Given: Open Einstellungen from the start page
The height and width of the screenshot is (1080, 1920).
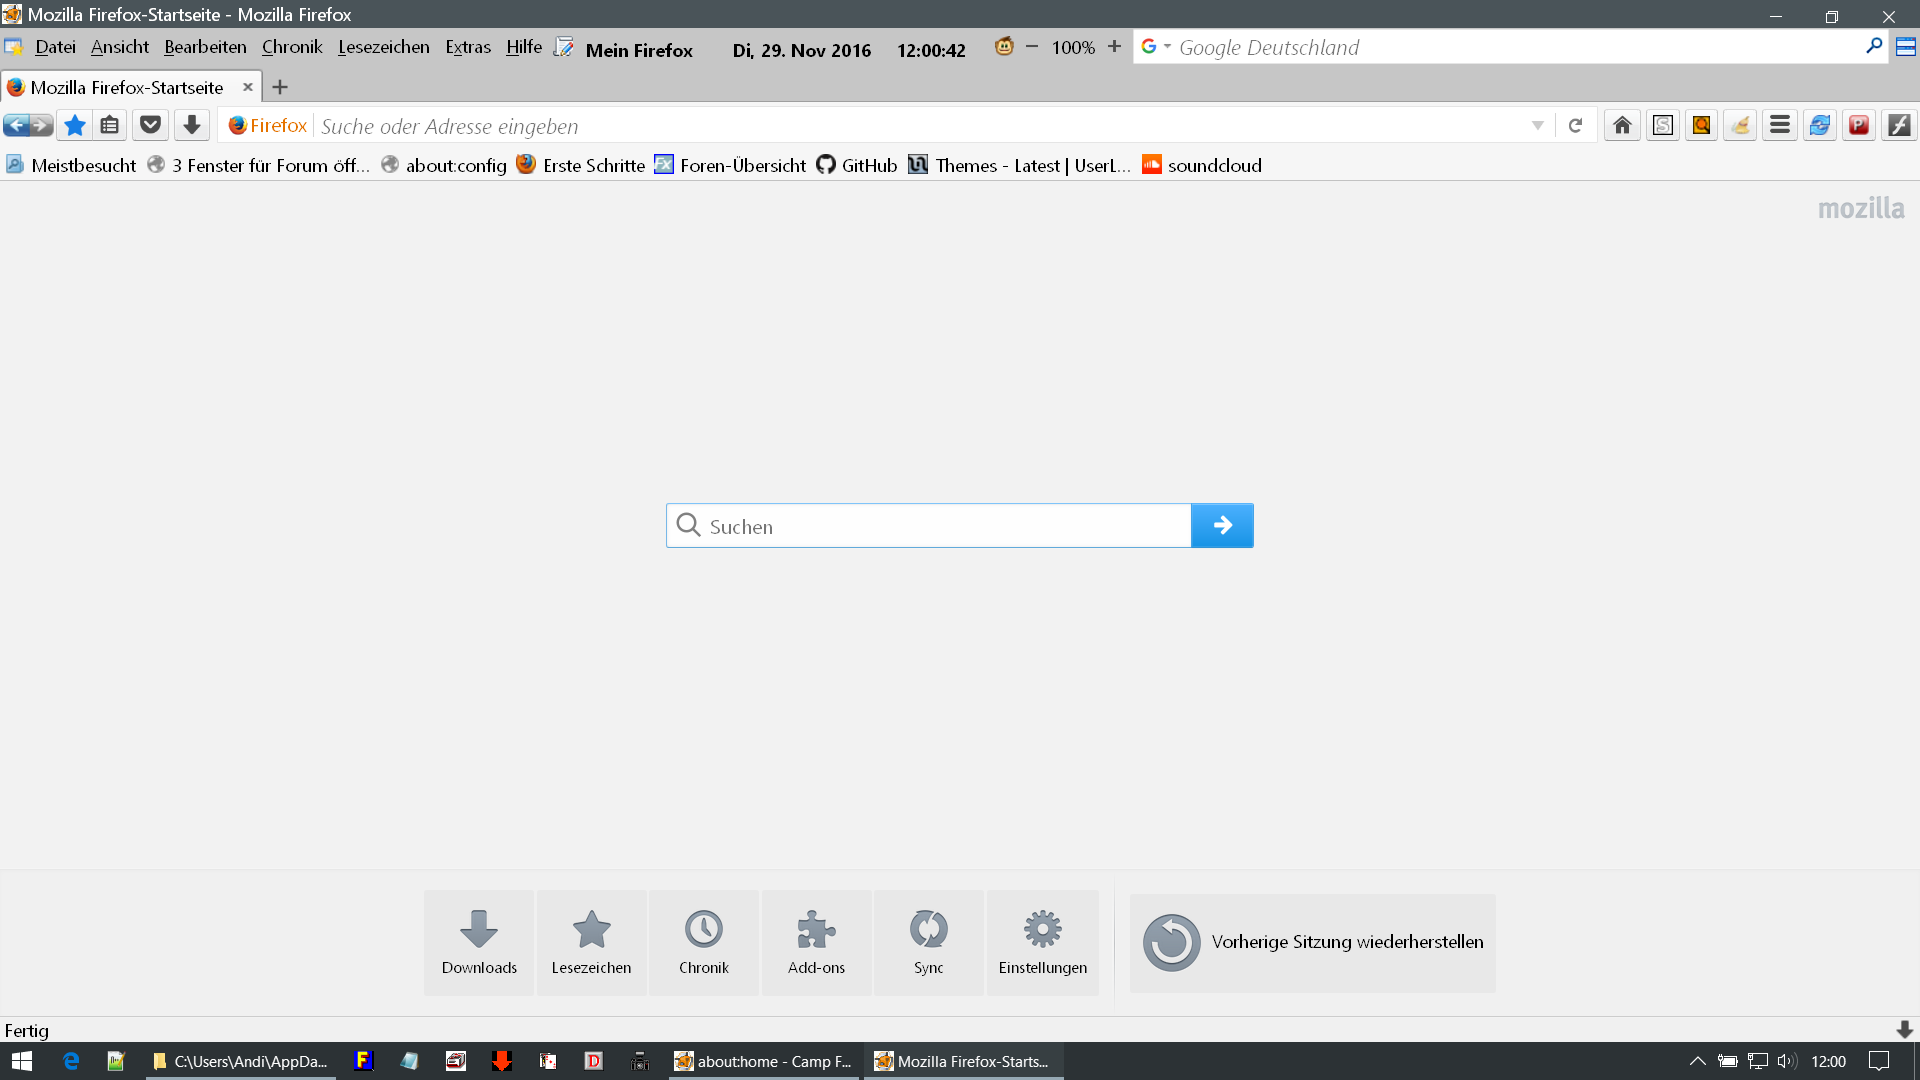Looking at the screenshot, I should coord(1042,942).
